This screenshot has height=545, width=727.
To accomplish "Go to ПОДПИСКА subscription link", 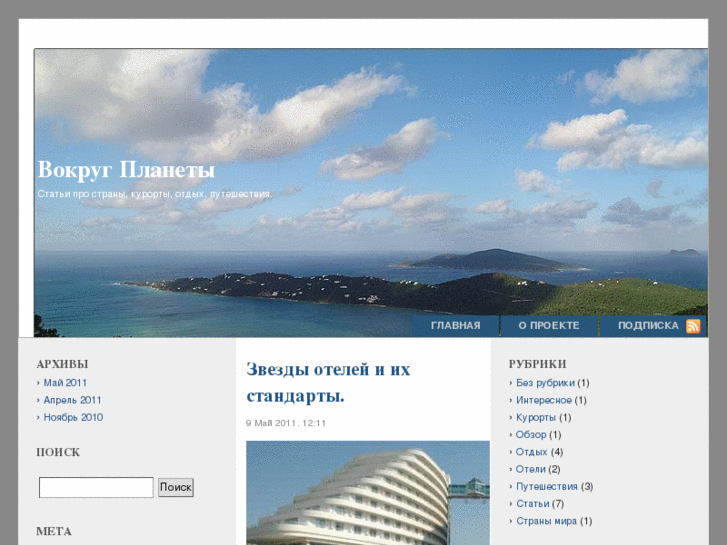I will 647,326.
